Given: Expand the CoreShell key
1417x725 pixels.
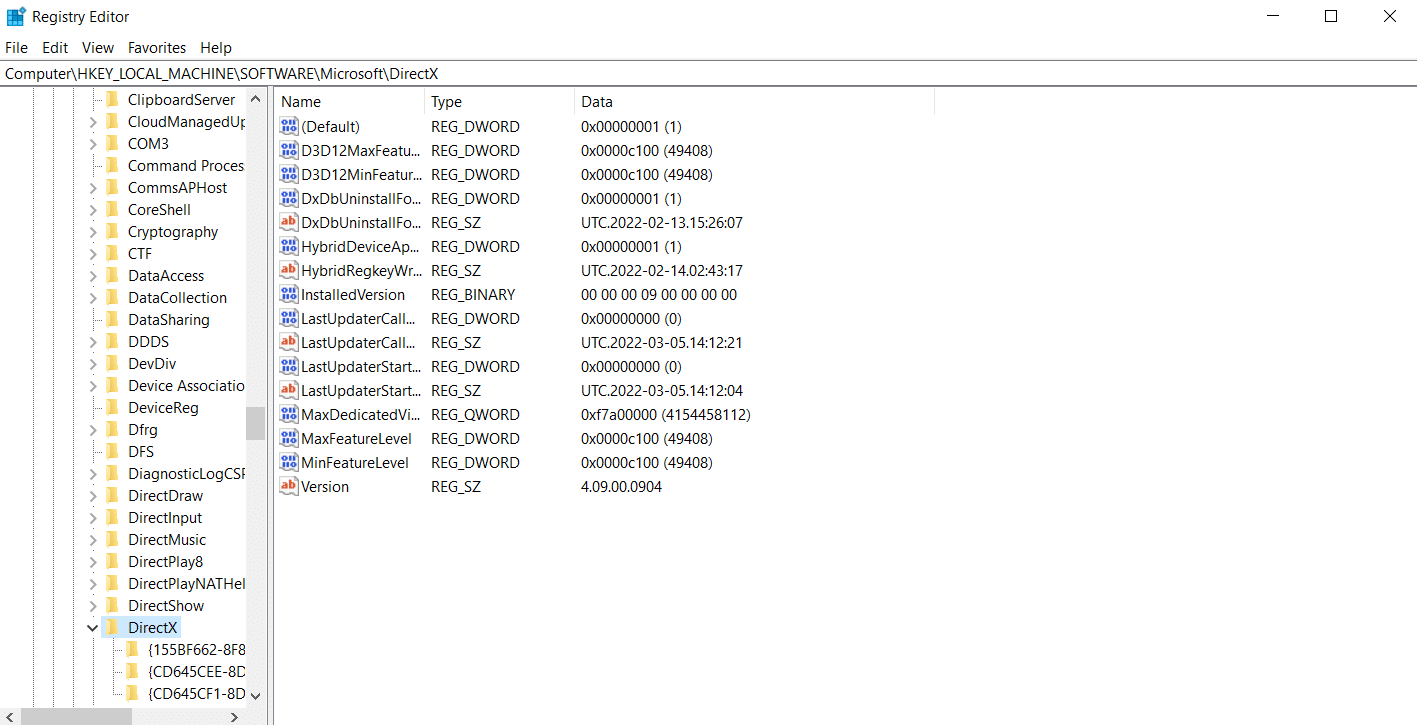Looking at the screenshot, I should point(93,210).
